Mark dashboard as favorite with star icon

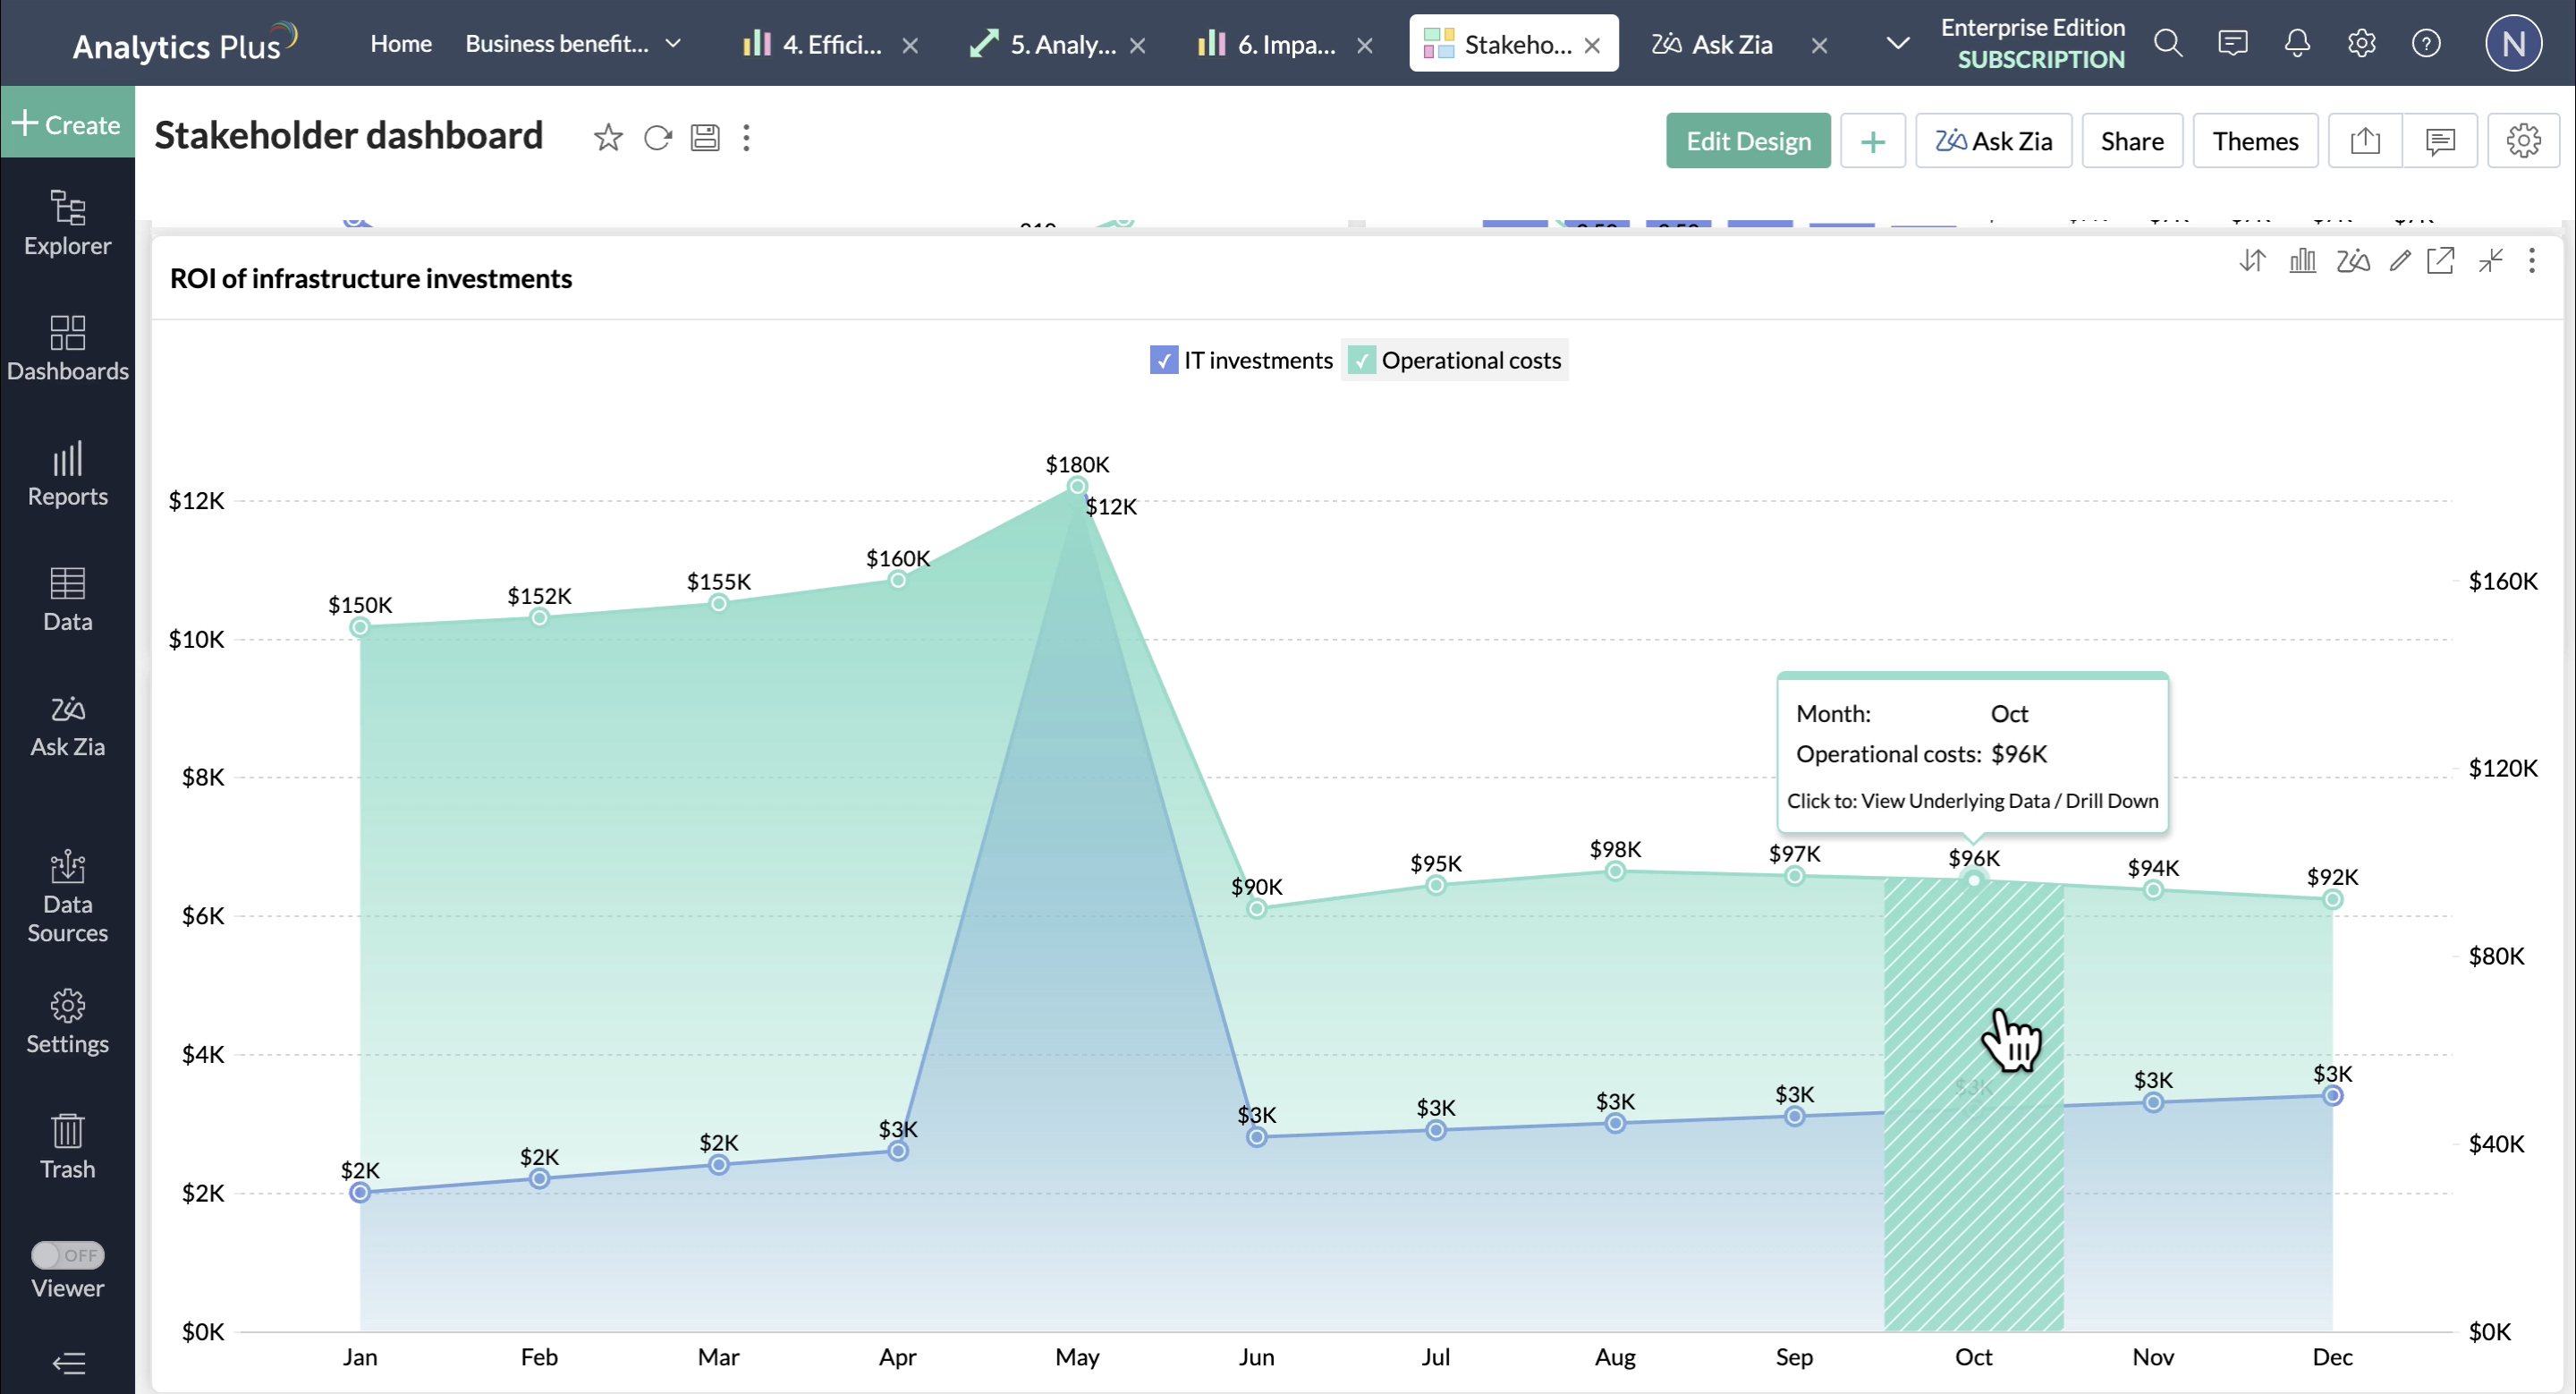coord(608,138)
